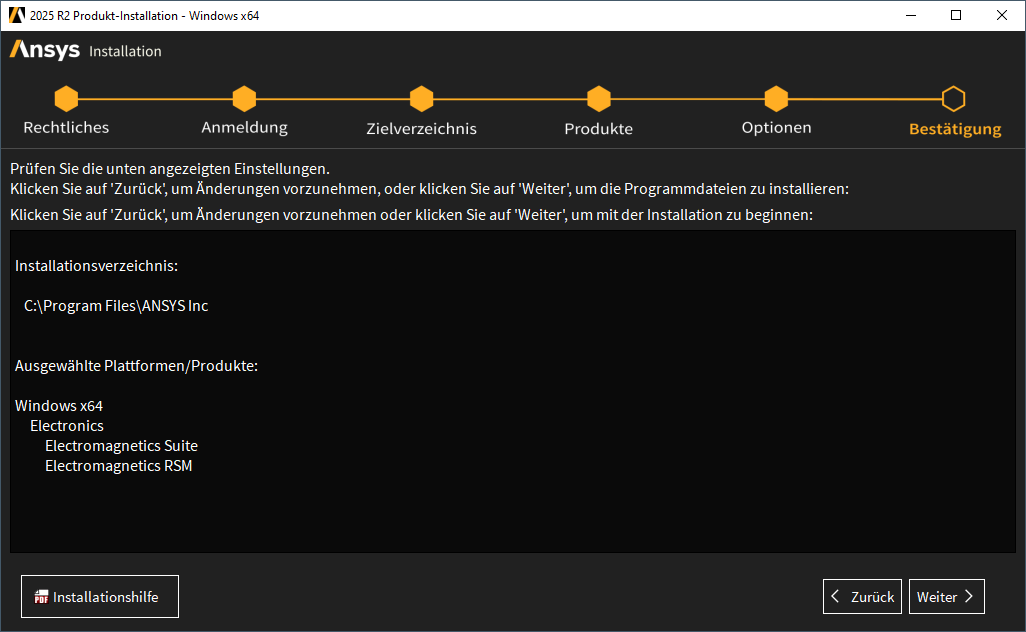Image resolution: width=1026 pixels, height=632 pixels.
Task: Select the Anmeldung step label
Action: (244, 128)
